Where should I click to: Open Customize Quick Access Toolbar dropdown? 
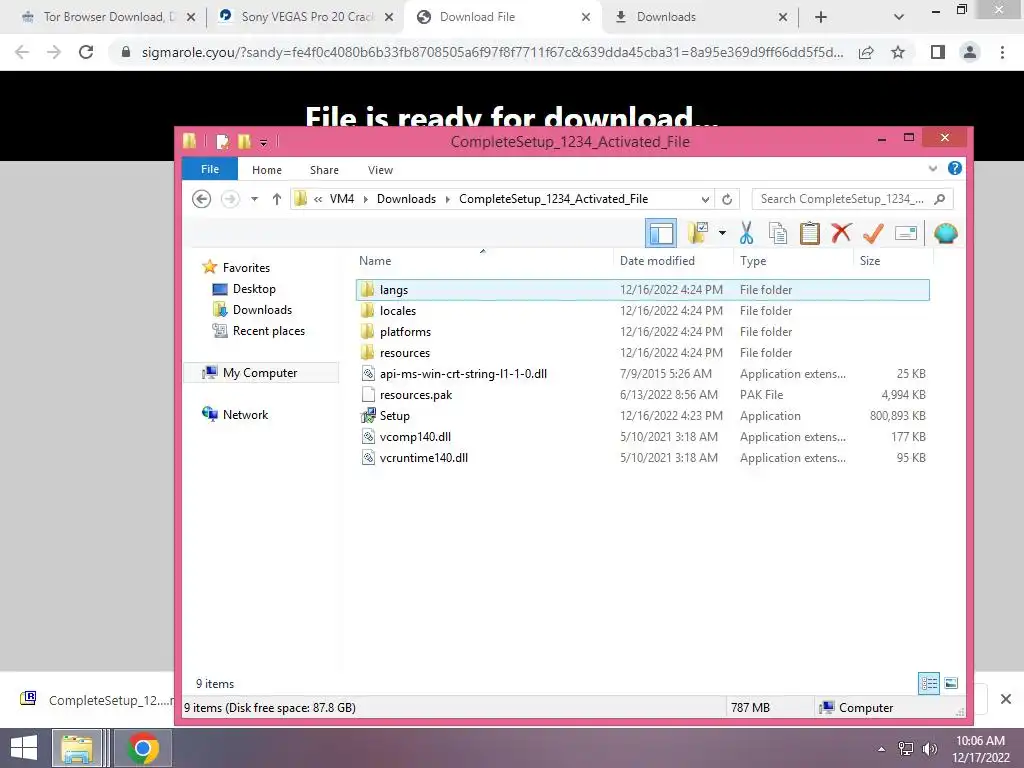click(263, 142)
